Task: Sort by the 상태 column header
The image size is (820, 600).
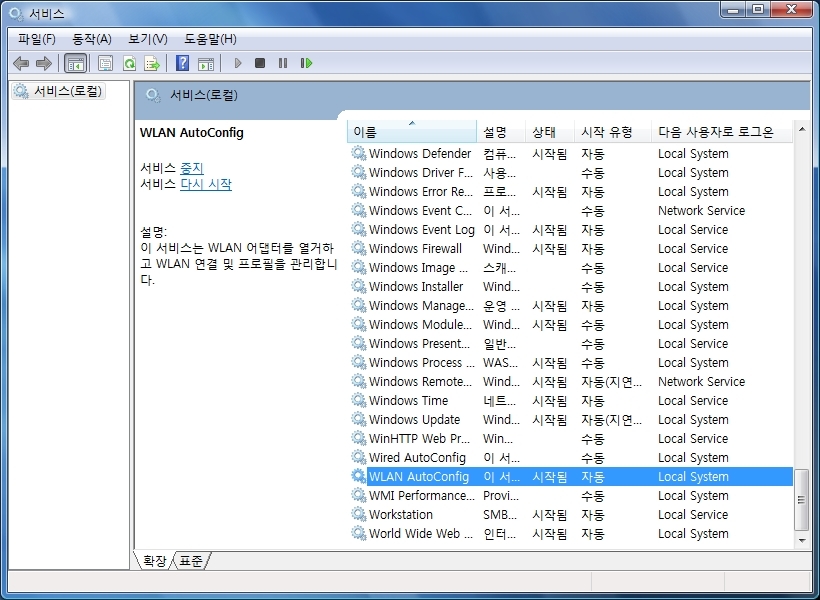Action: [x=550, y=131]
